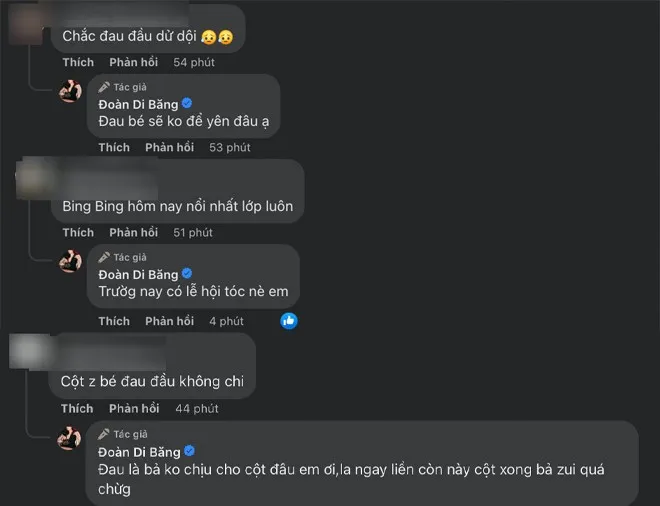The width and height of the screenshot is (660, 506).
Task: Click Tác giả pencil icon on 'Đau bé sẽ' reply
Action: (x=104, y=86)
